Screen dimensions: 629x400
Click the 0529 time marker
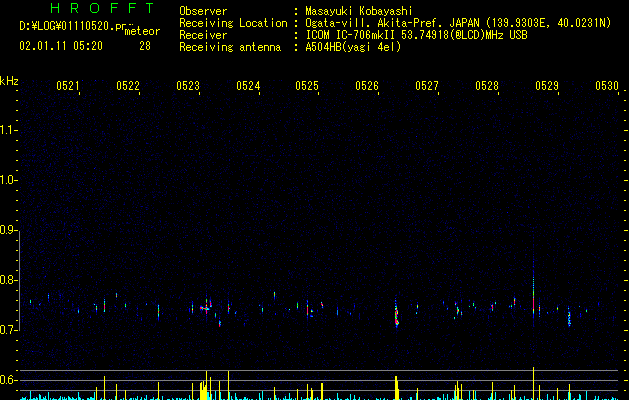tap(547, 85)
